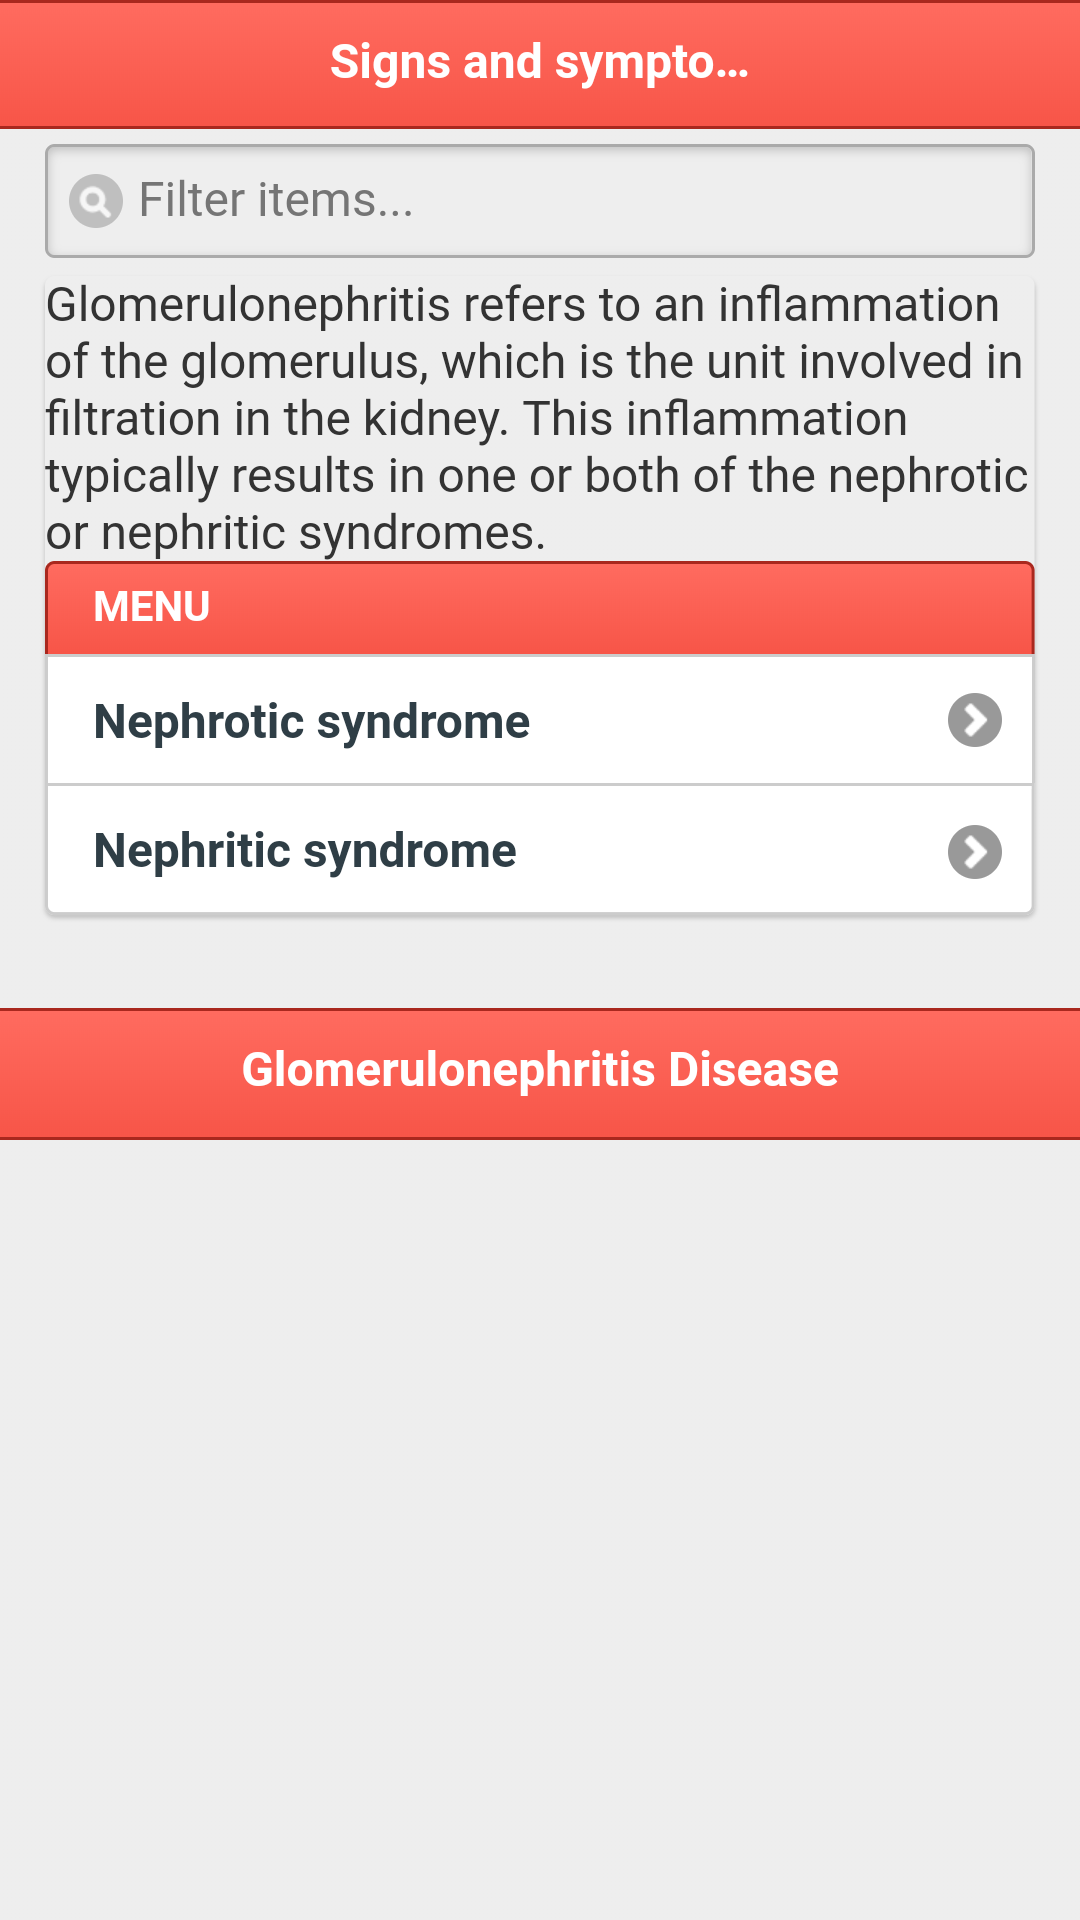1080x1920 pixels.
Task: Select the "Nephritic syndrome" label text
Action: [305, 851]
